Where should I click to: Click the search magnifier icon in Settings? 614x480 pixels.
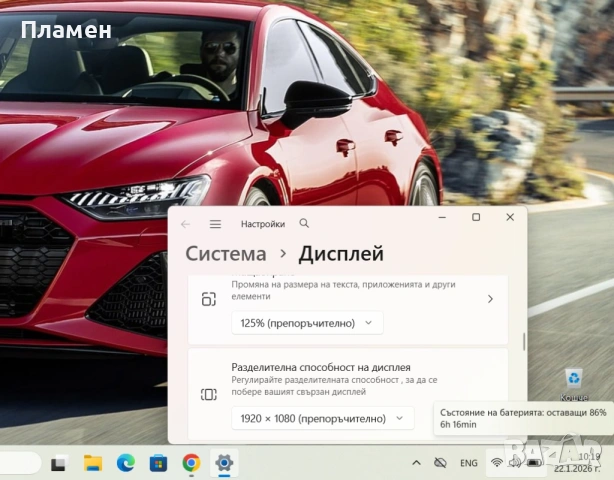pos(304,223)
